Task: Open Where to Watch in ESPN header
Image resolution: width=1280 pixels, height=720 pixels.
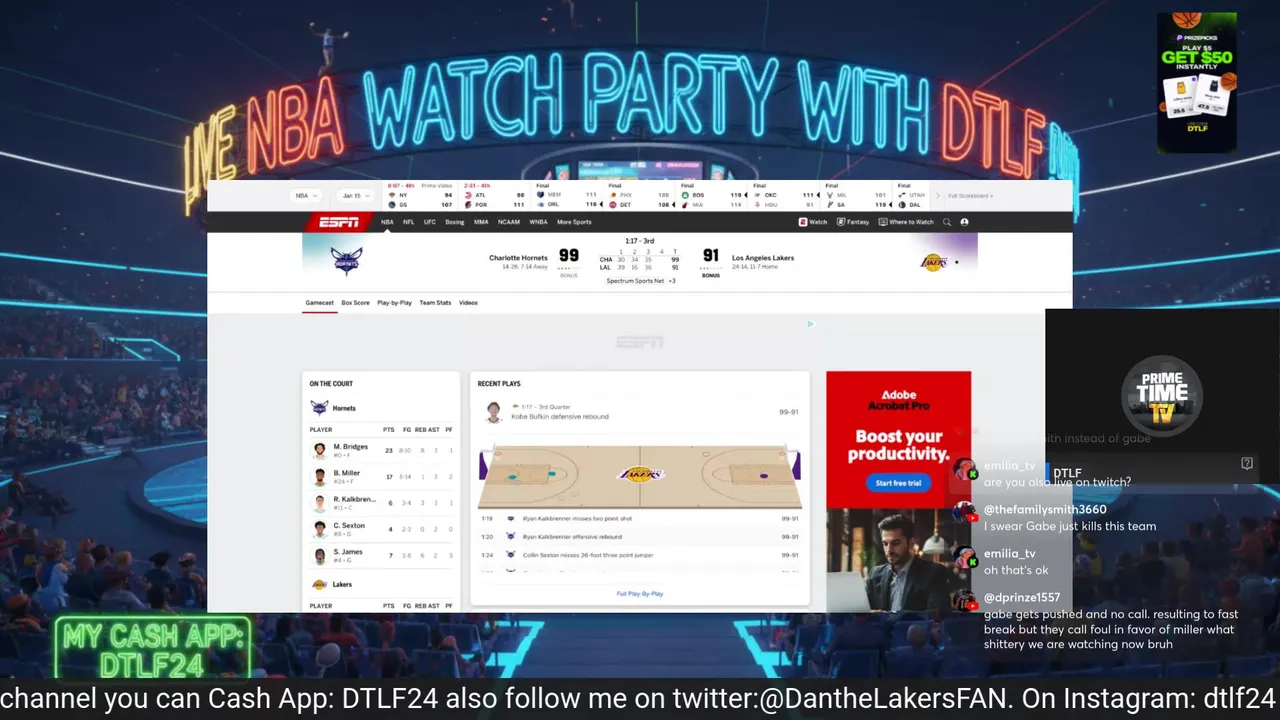Action: click(906, 222)
